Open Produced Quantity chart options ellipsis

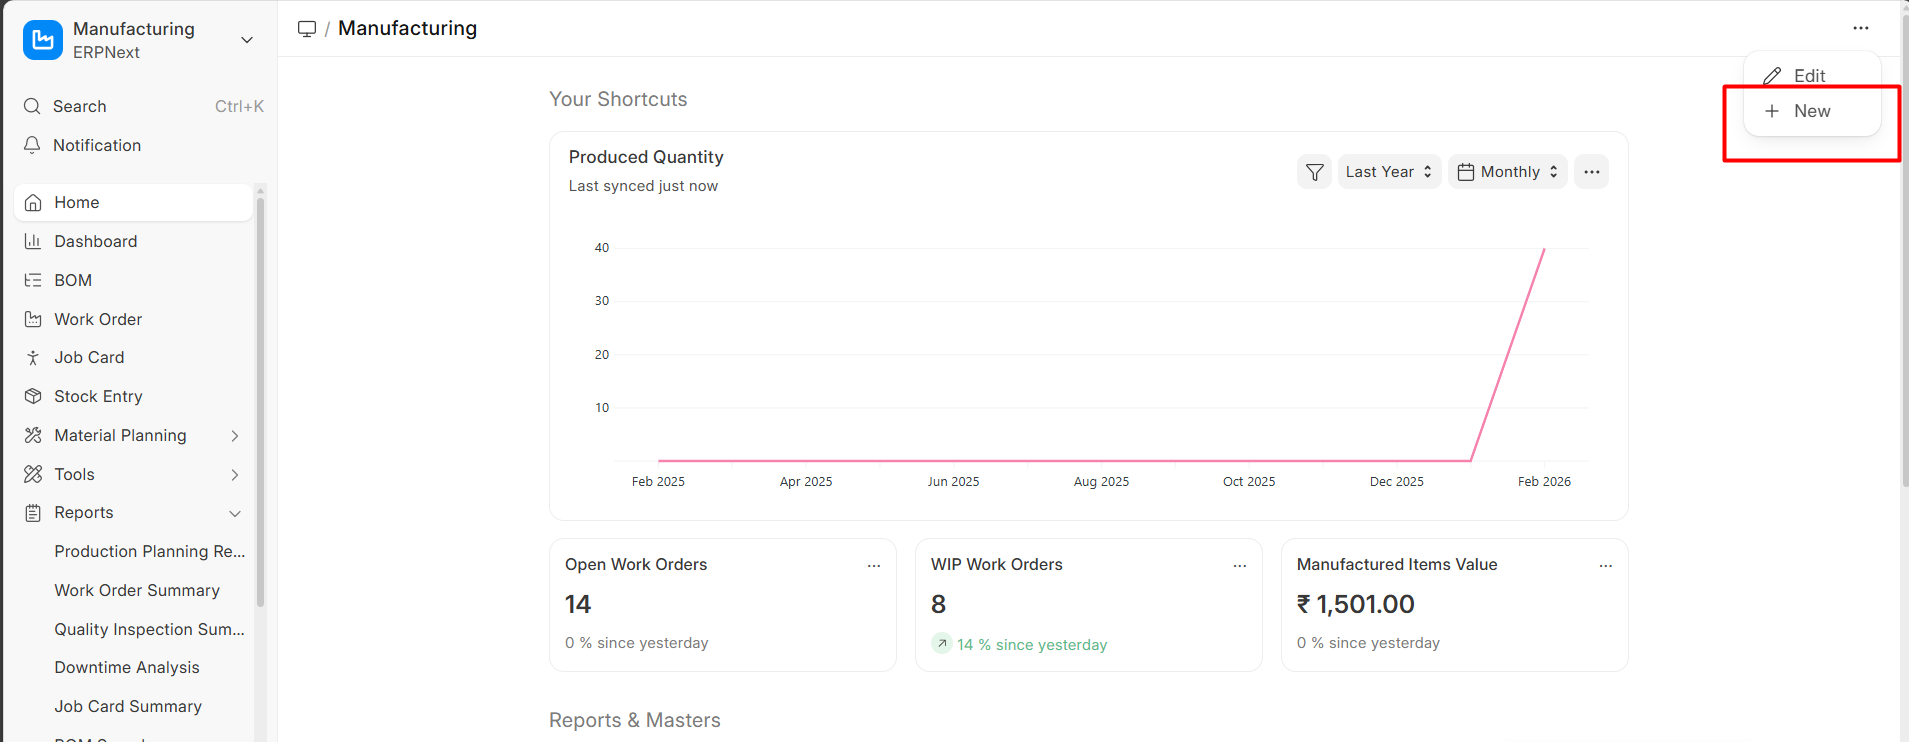pyautogui.click(x=1591, y=172)
